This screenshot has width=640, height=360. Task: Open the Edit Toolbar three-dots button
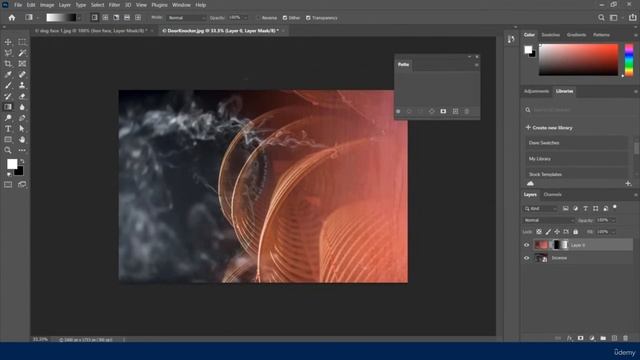pos(22,150)
